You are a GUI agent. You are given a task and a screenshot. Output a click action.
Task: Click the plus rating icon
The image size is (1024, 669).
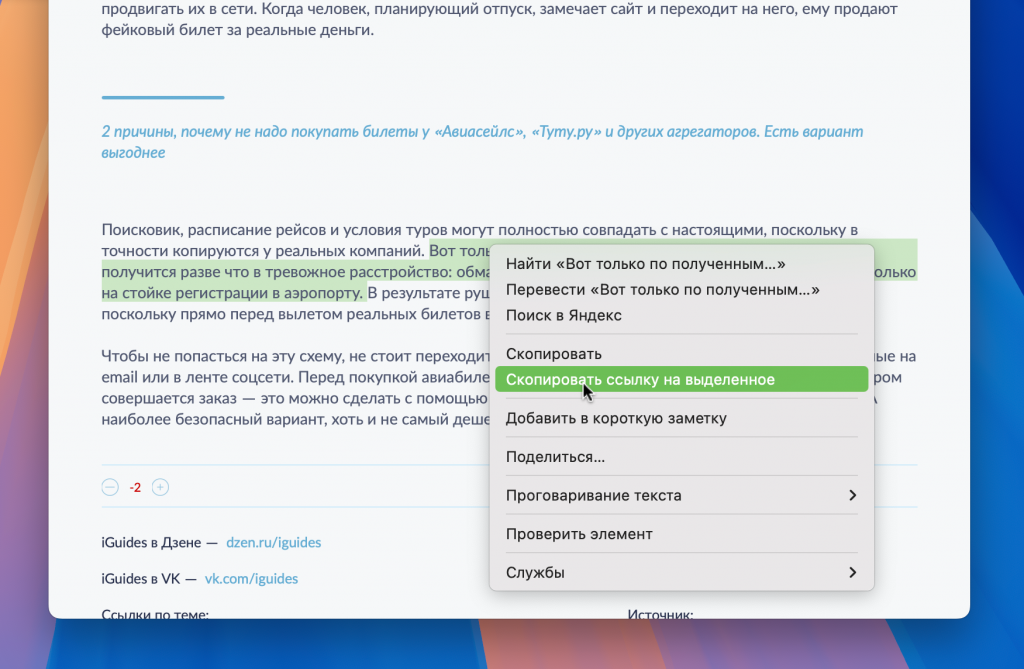point(160,487)
